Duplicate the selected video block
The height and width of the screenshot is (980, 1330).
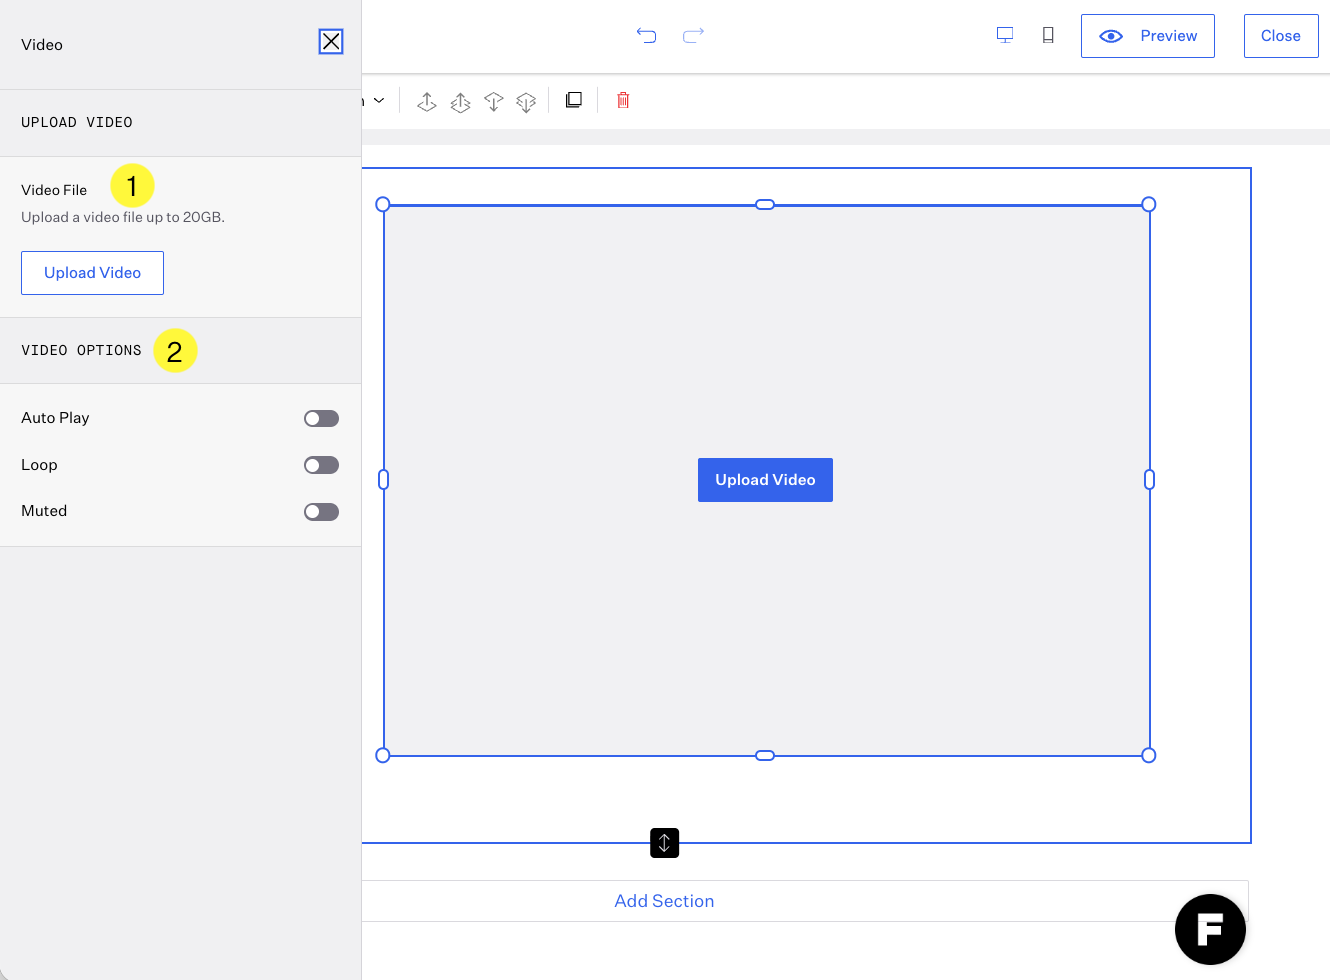574,100
